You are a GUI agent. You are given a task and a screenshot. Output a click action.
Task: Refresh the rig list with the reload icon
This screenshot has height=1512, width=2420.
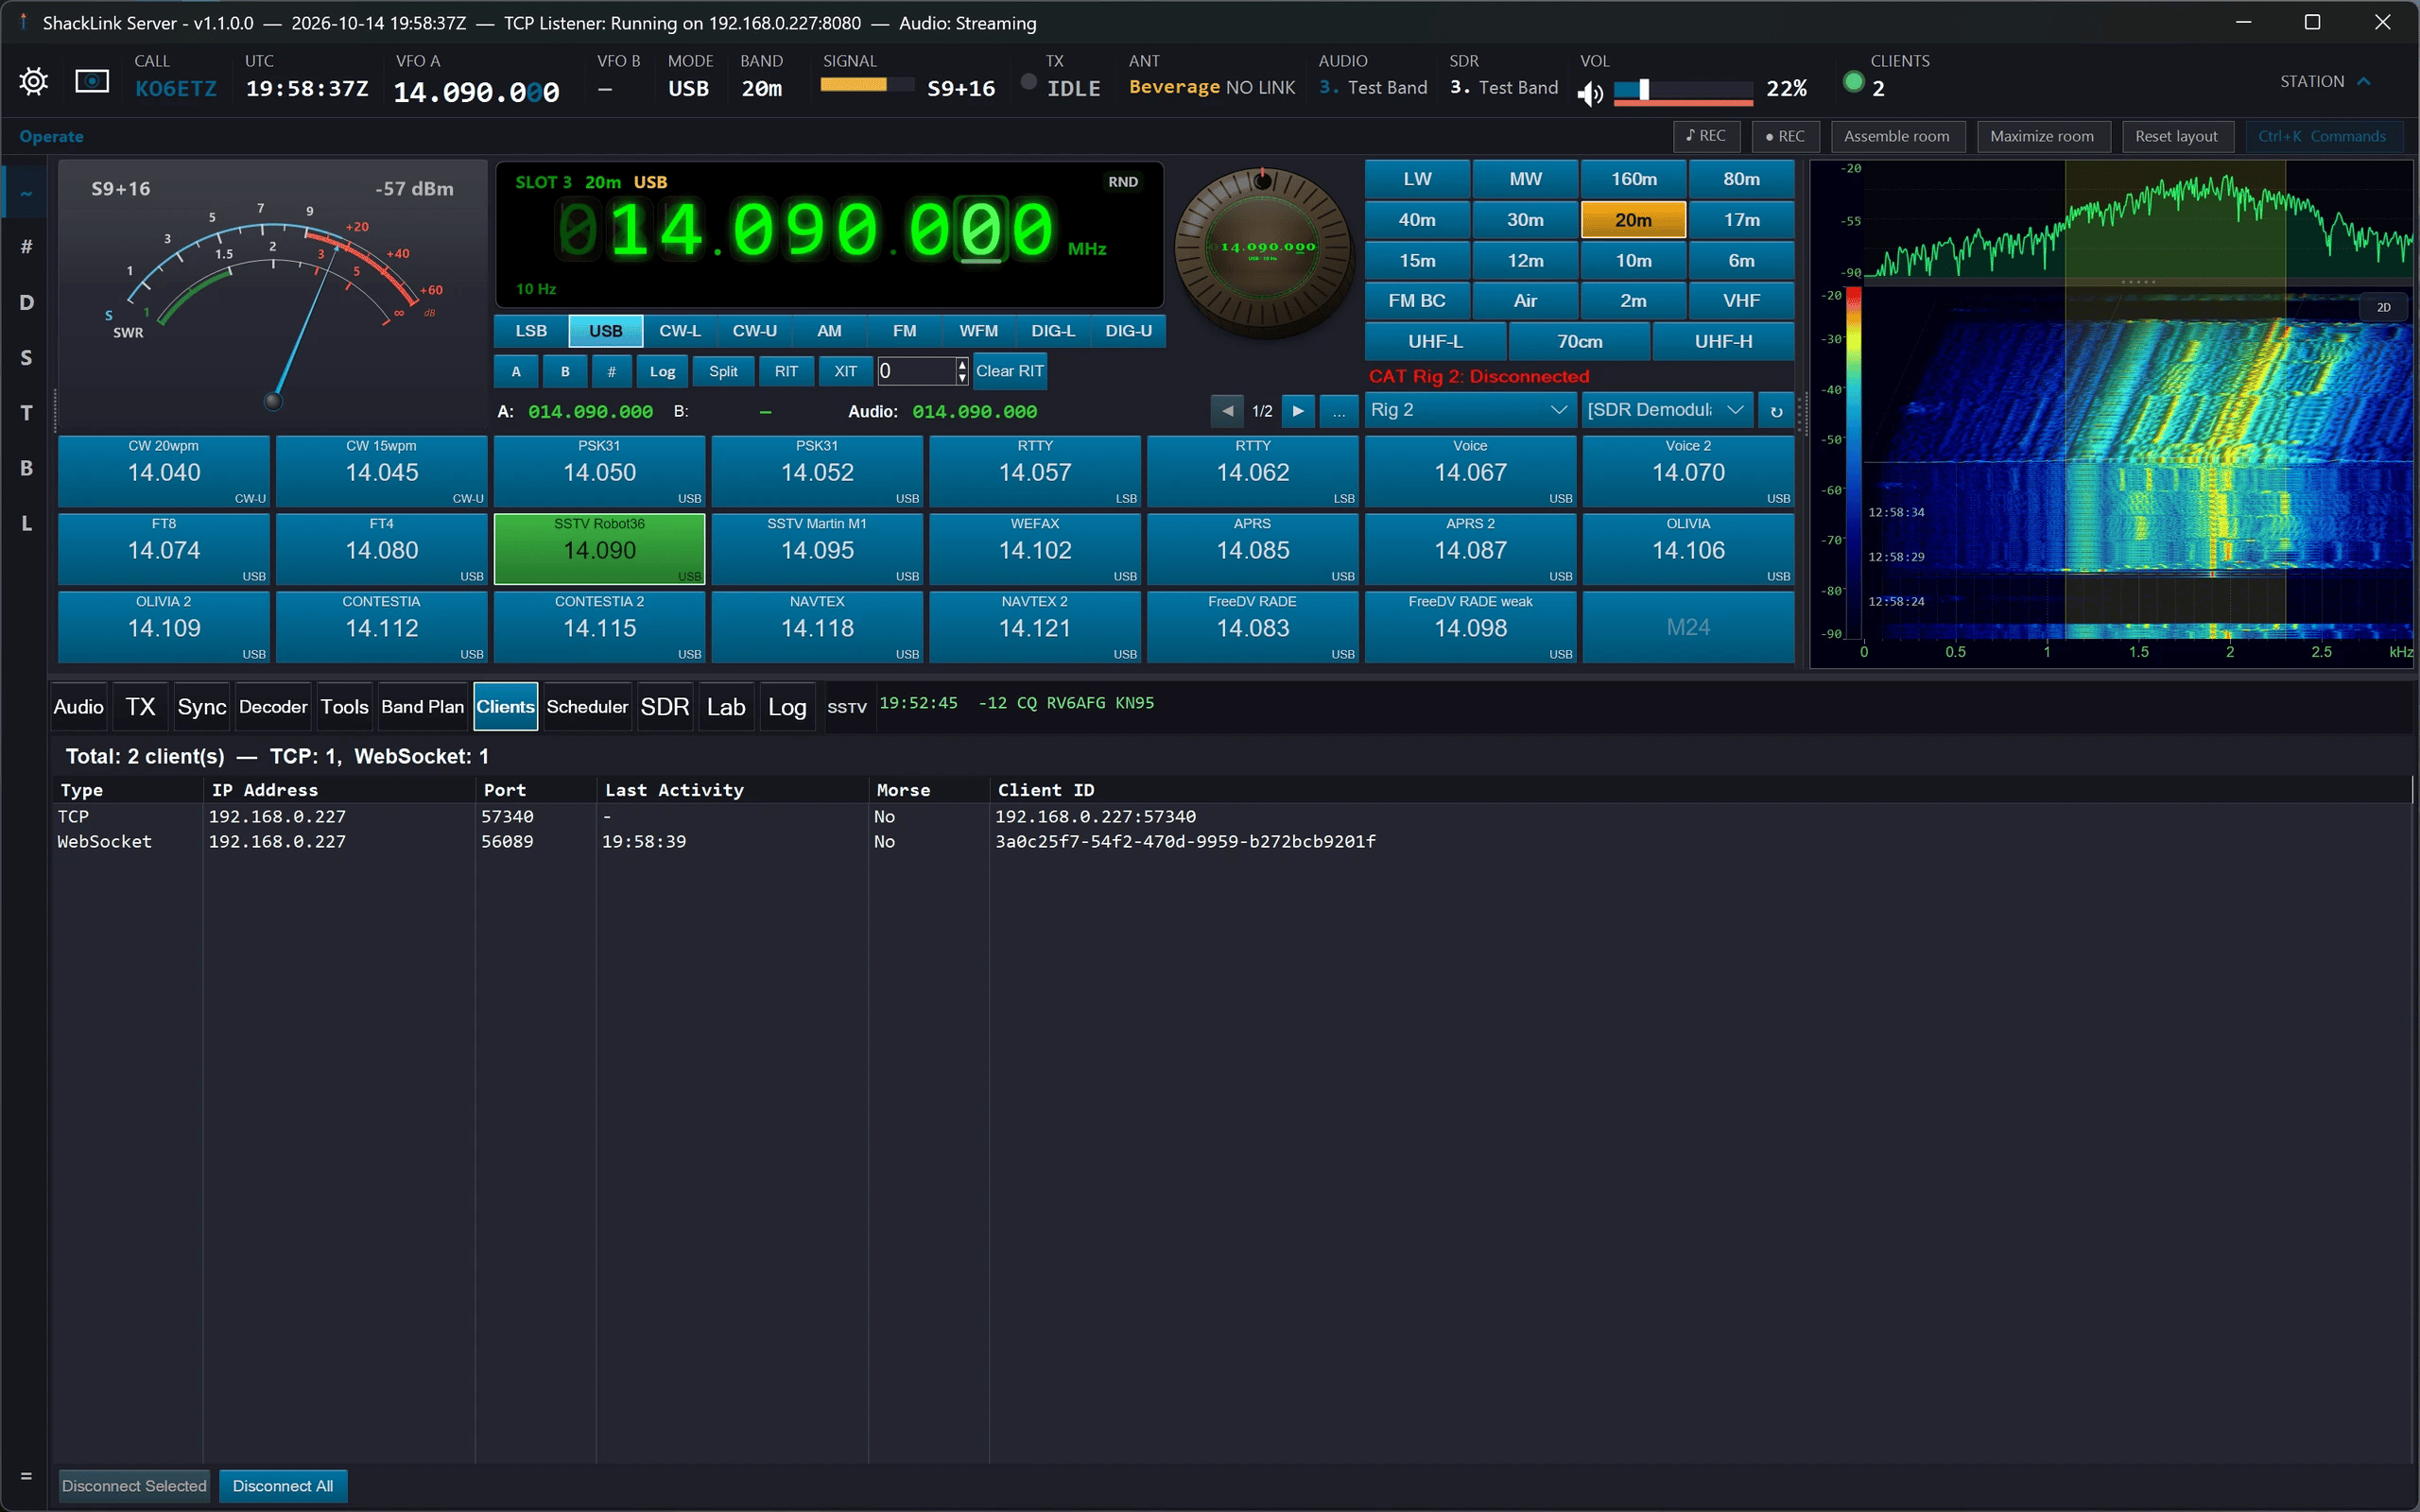(x=1776, y=411)
